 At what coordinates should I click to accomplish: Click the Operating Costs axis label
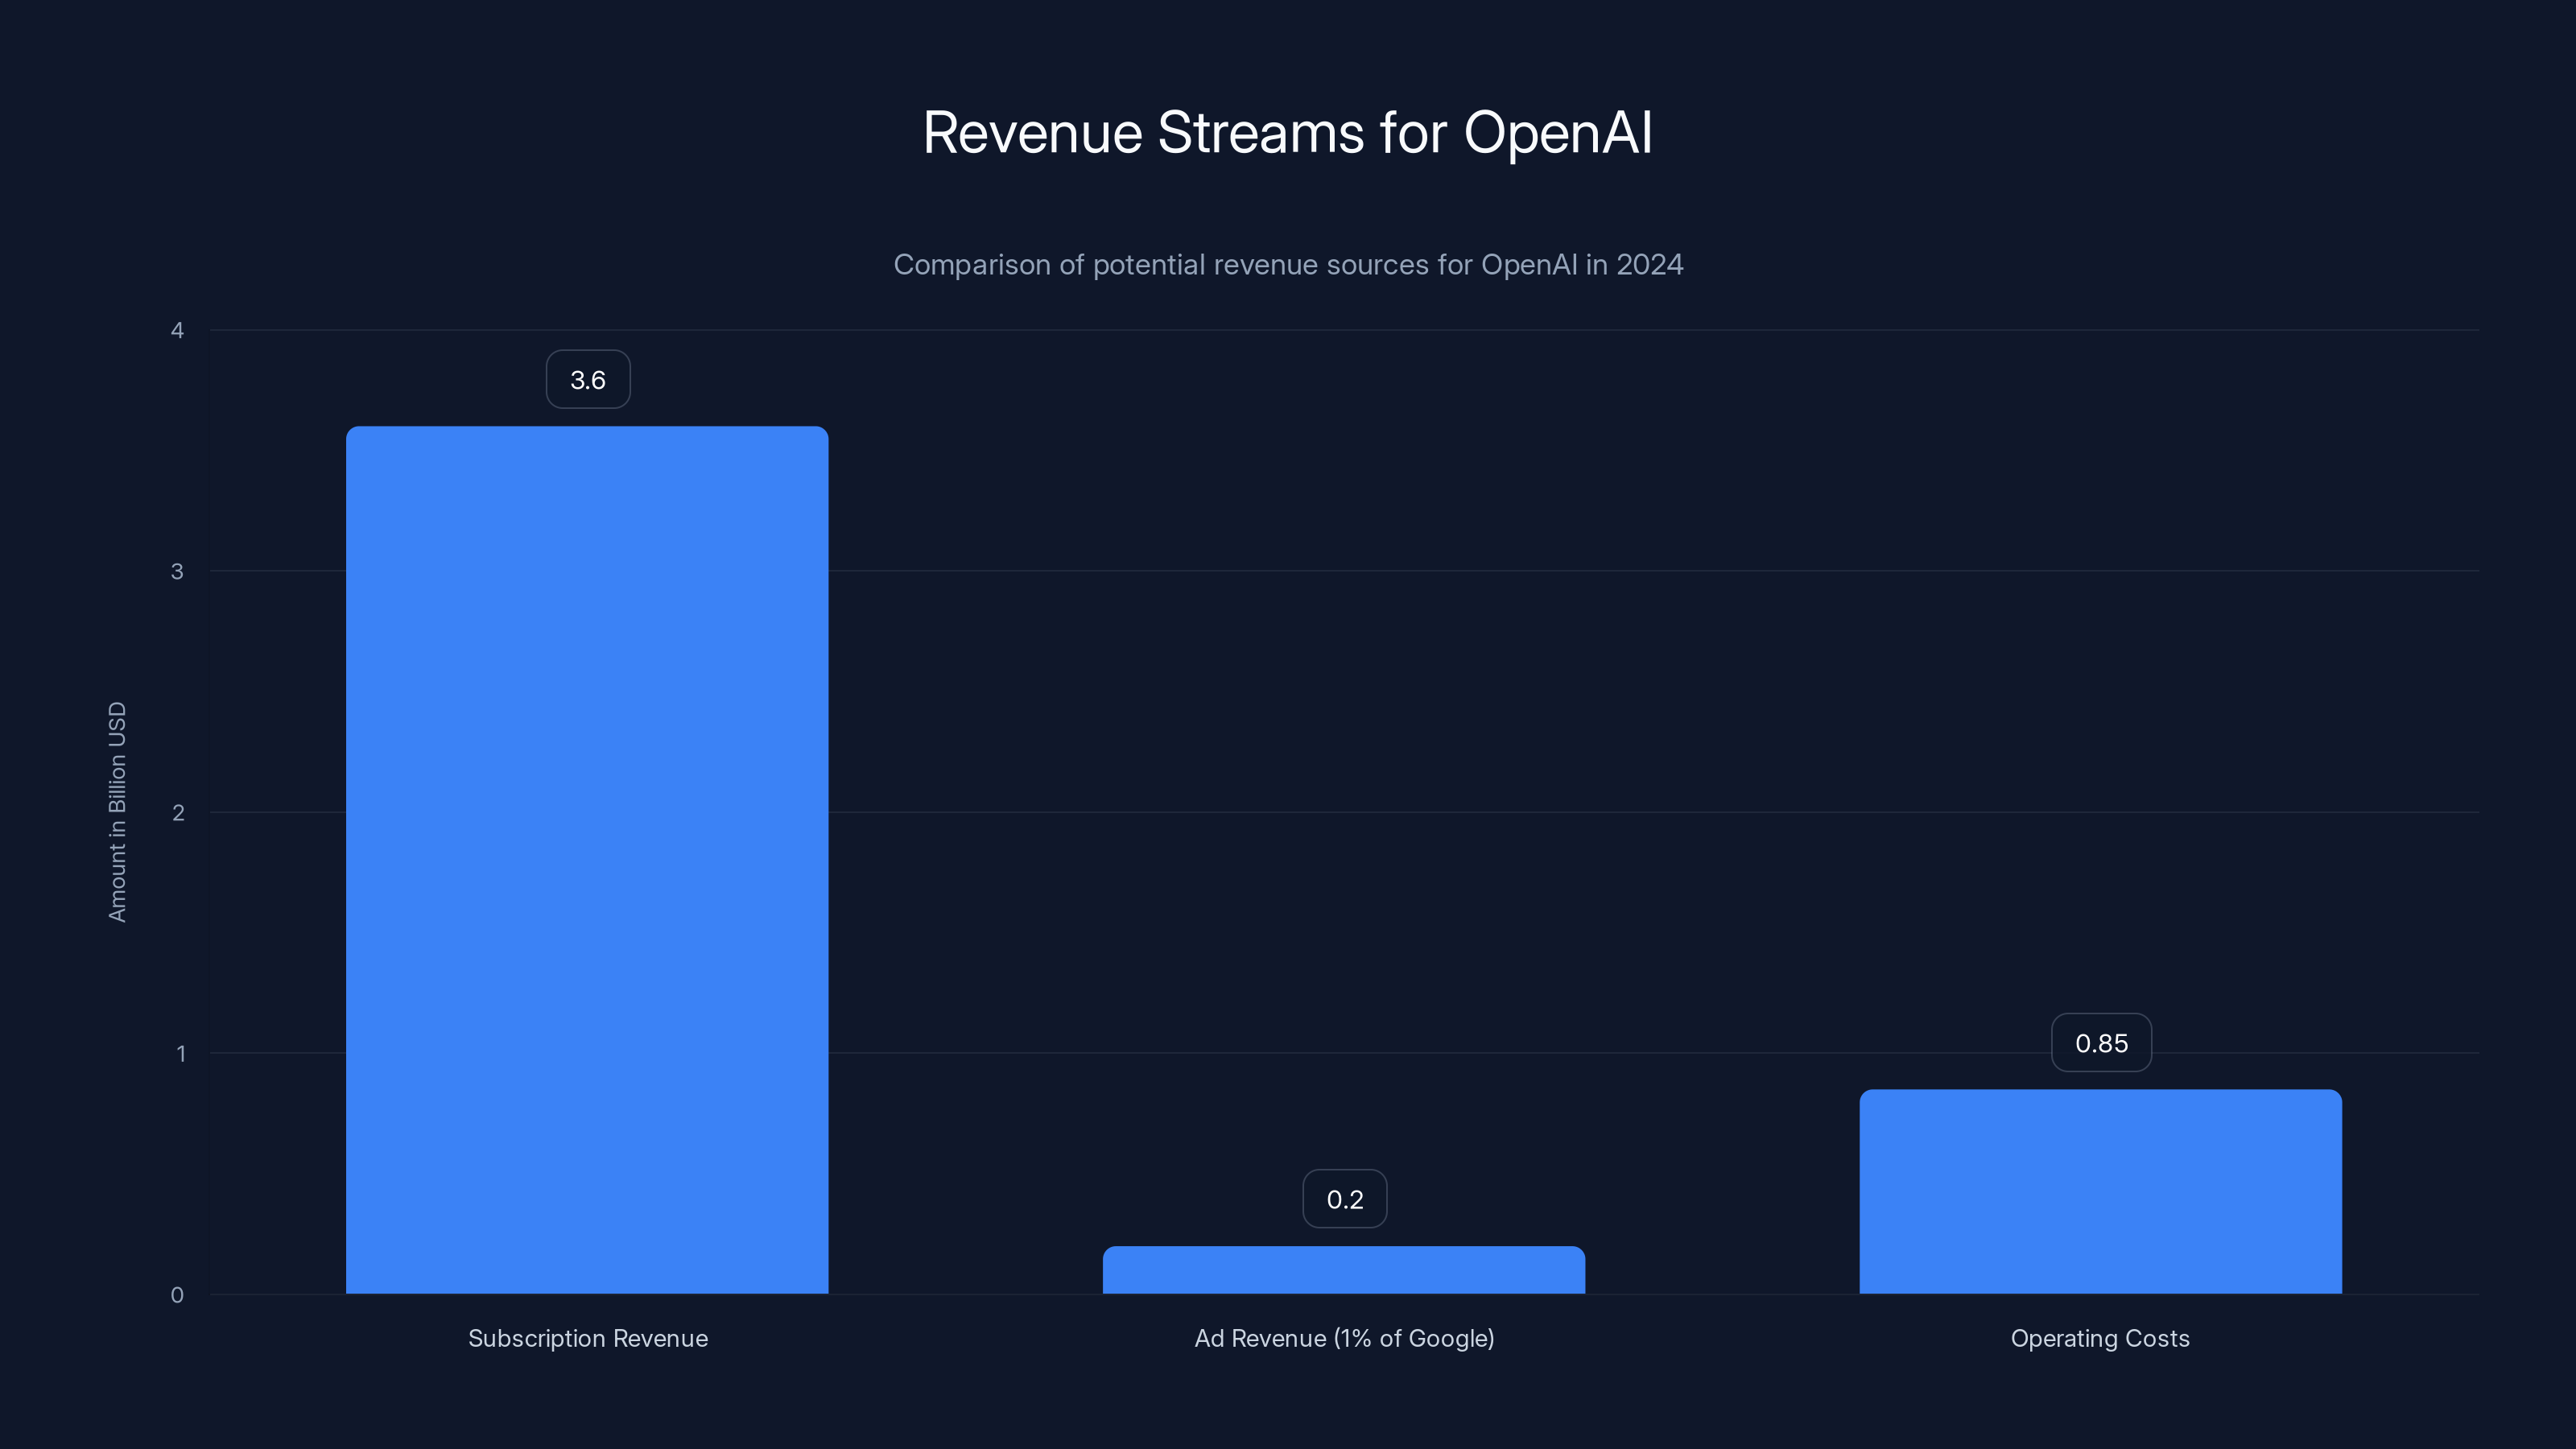[x=2100, y=1338]
